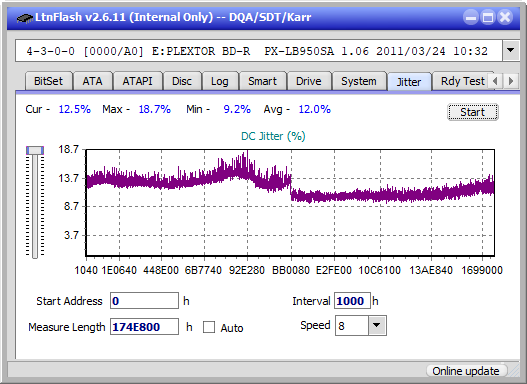
Task: Select the Smart tab
Action: coord(262,81)
